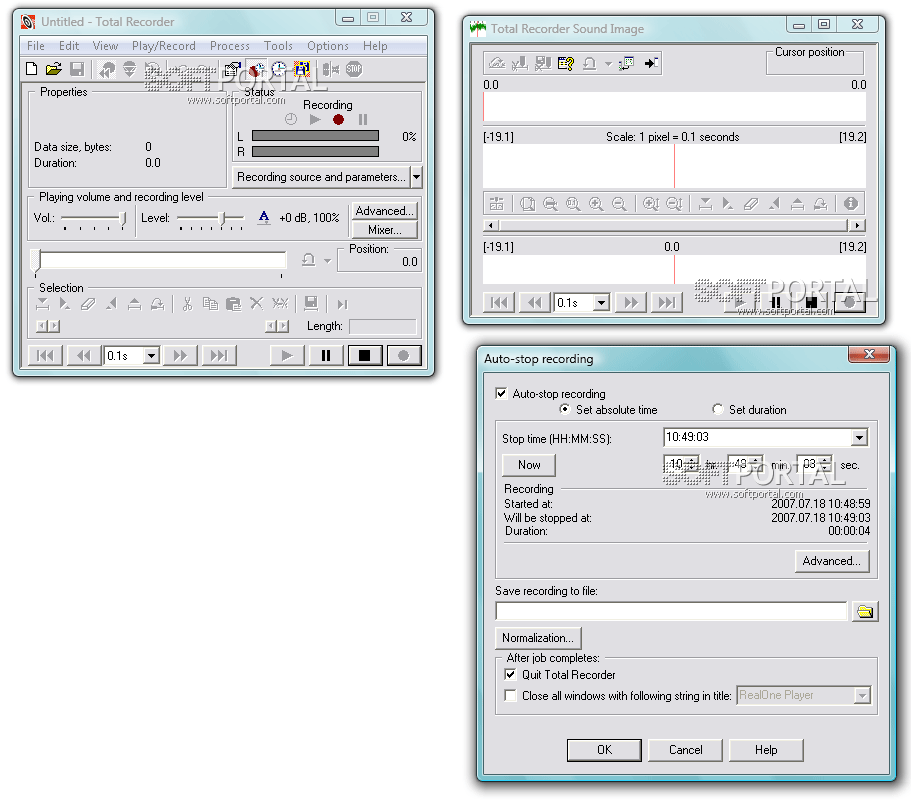911x801 pixels.
Task: Click the zoom in magnifier in Sound Image
Action: pyautogui.click(x=596, y=204)
